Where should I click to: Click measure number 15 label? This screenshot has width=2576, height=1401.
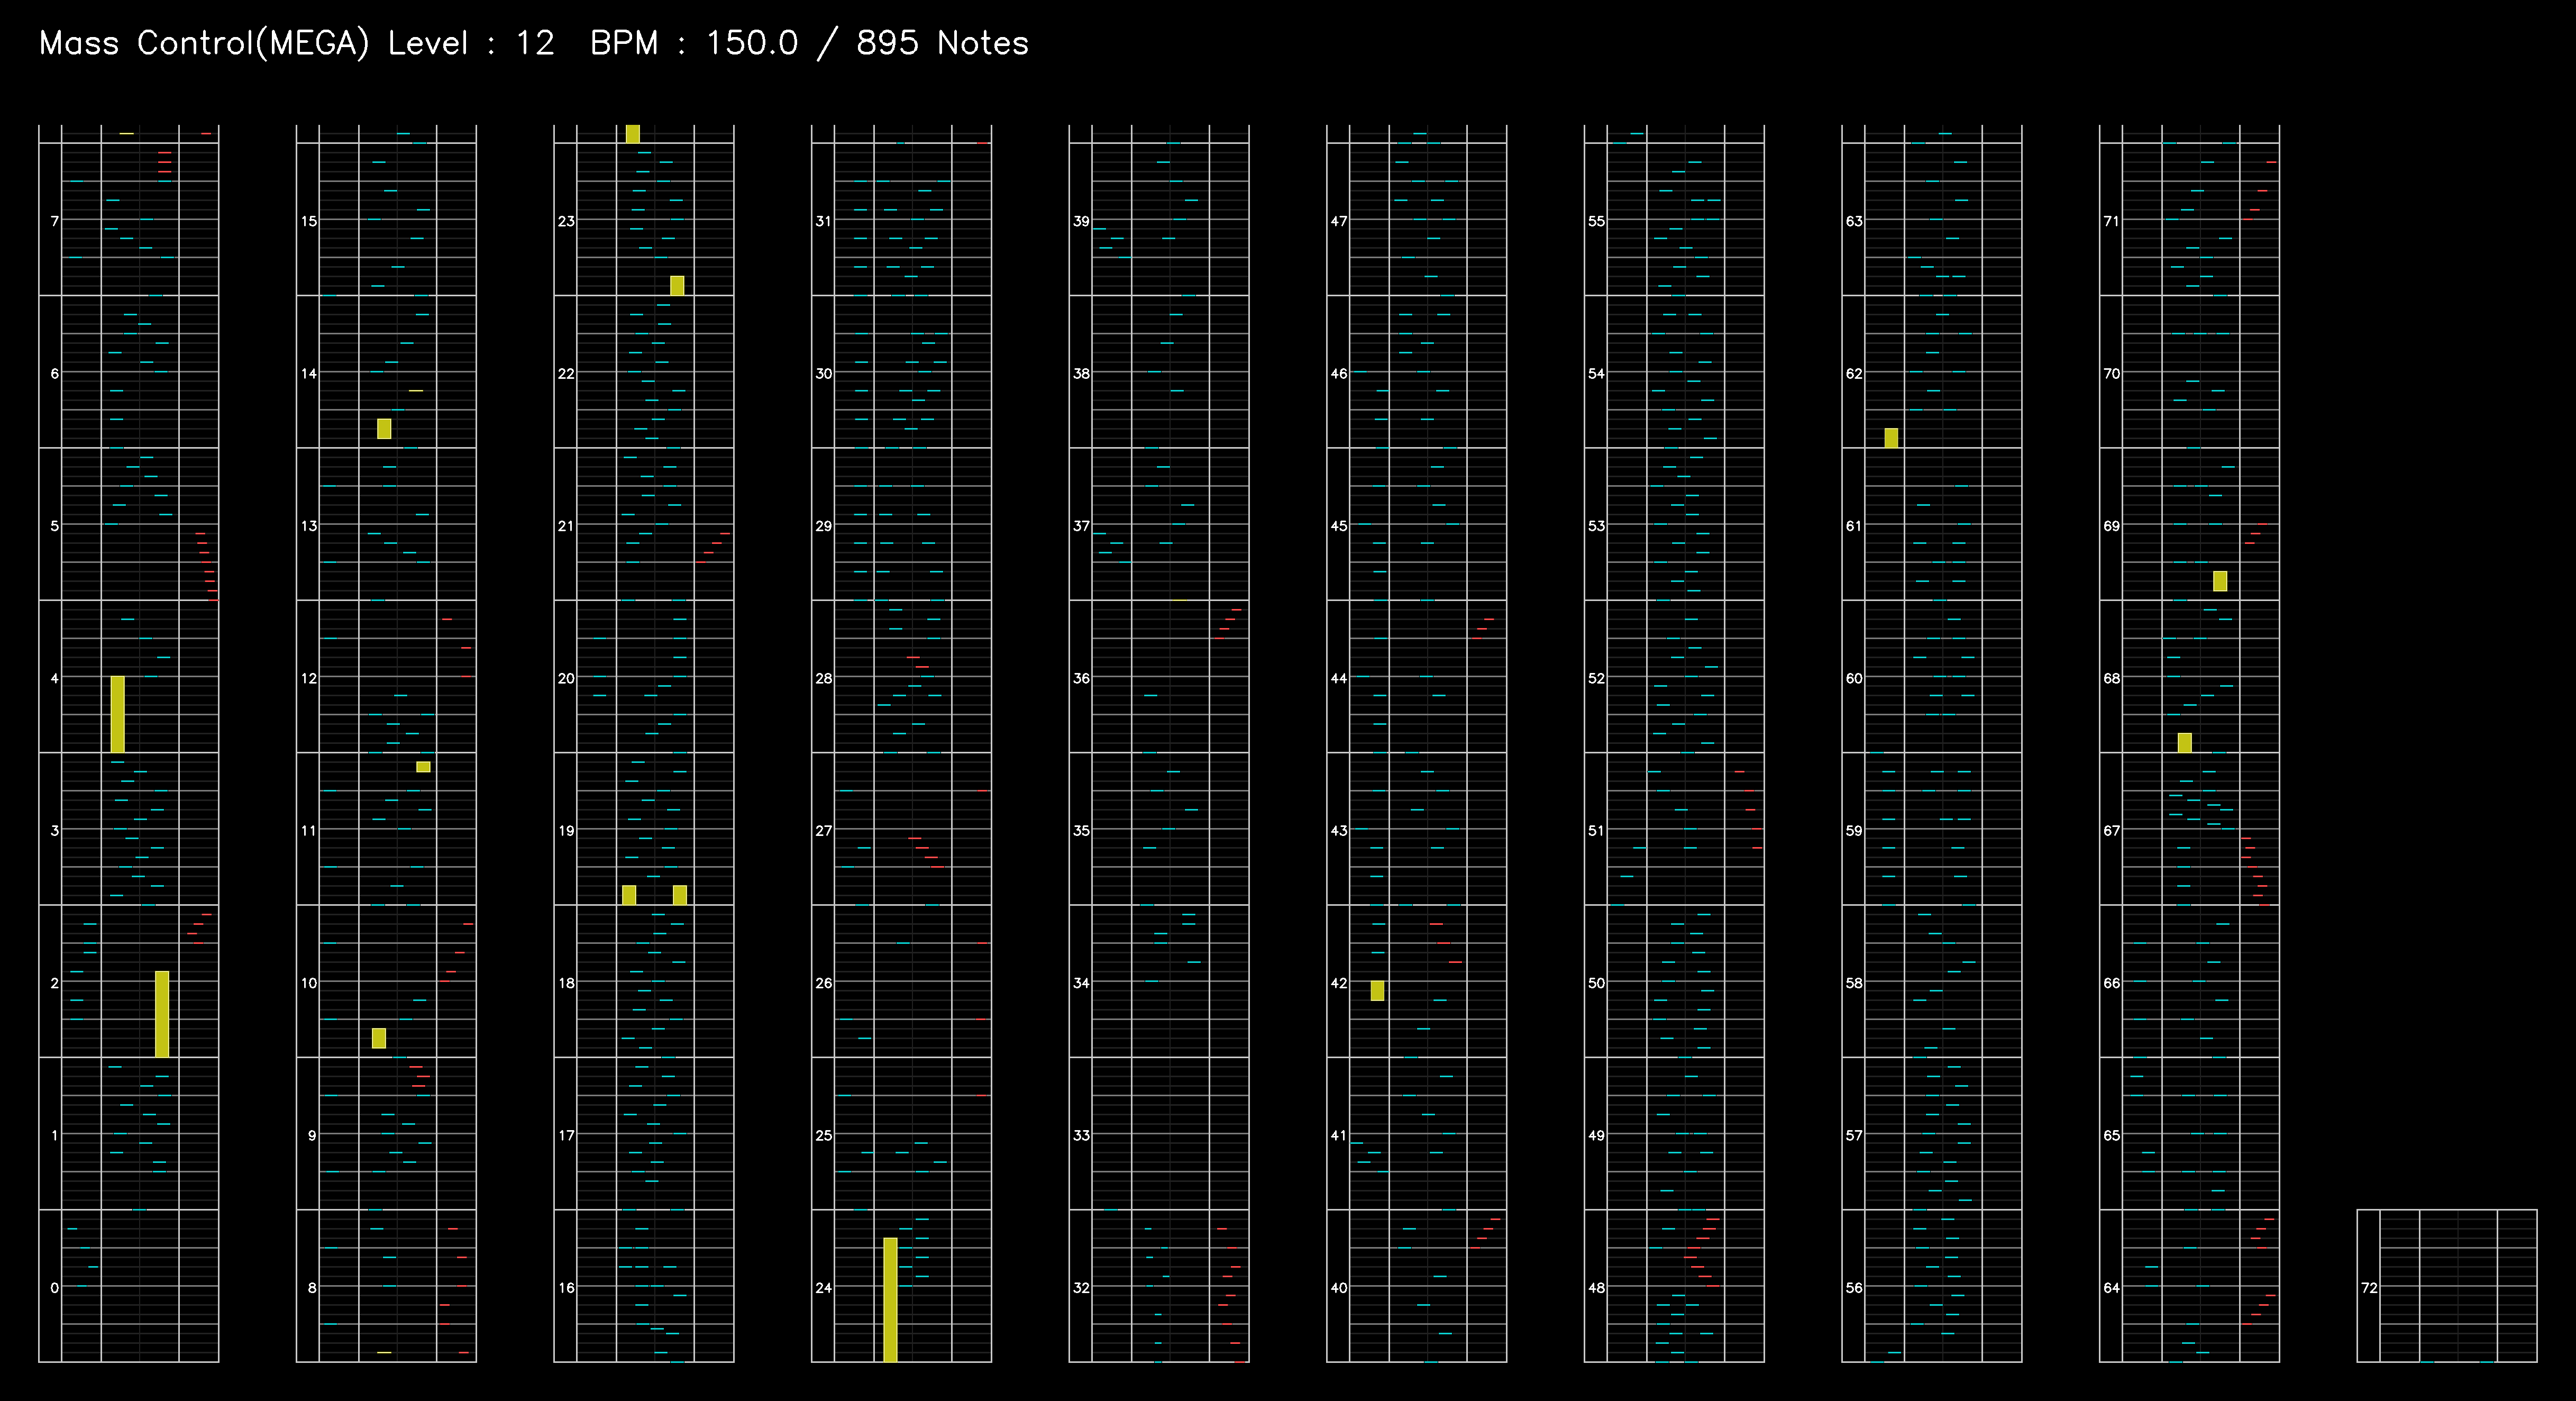tap(309, 220)
